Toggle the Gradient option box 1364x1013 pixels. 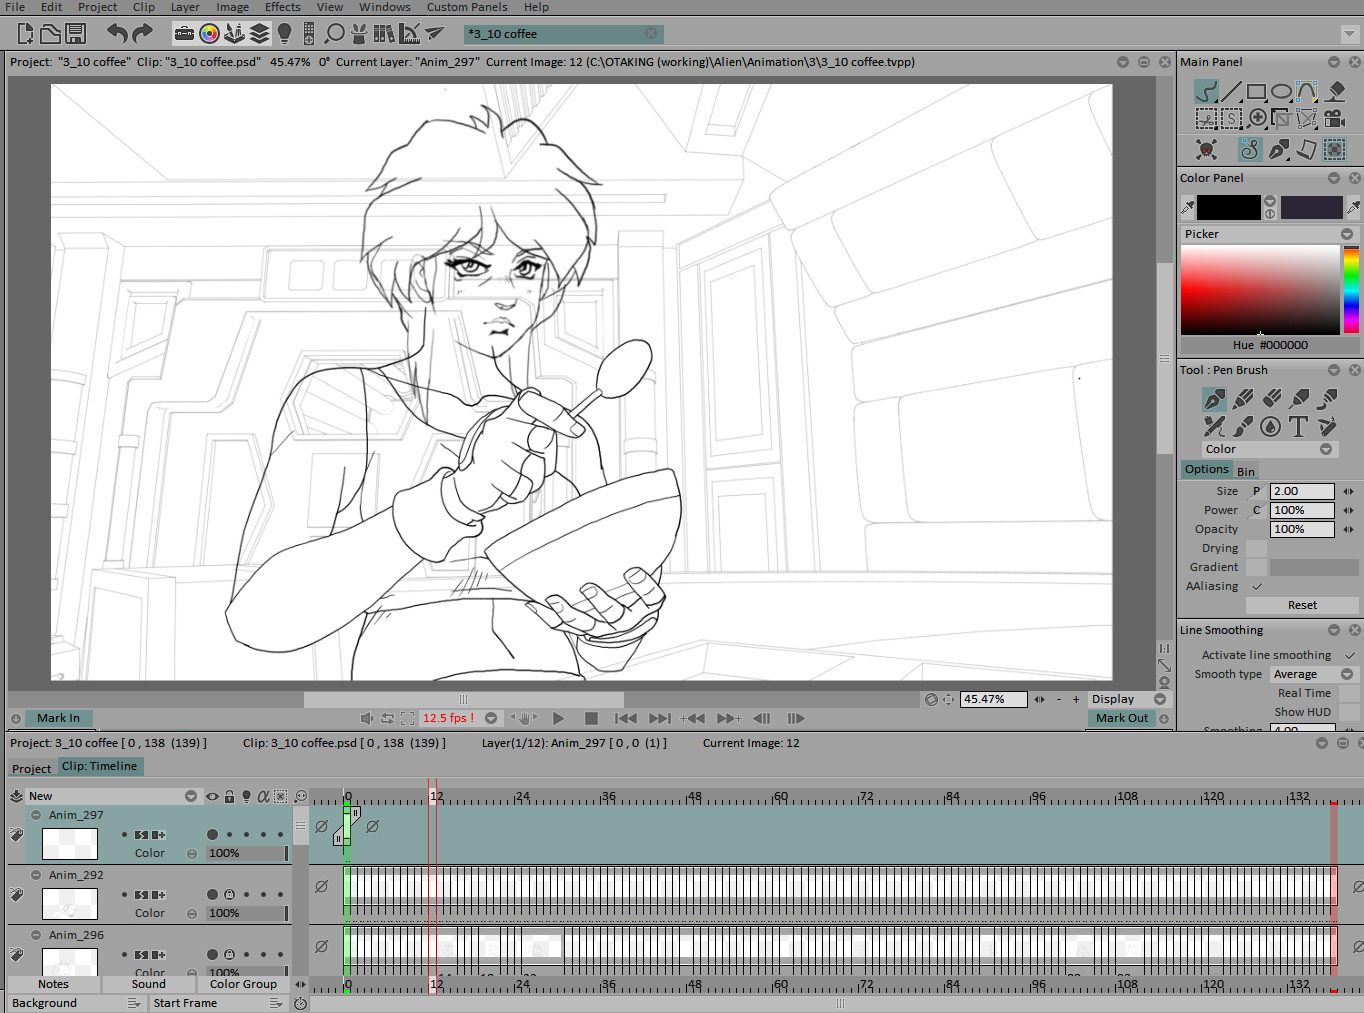pyautogui.click(x=1257, y=567)
